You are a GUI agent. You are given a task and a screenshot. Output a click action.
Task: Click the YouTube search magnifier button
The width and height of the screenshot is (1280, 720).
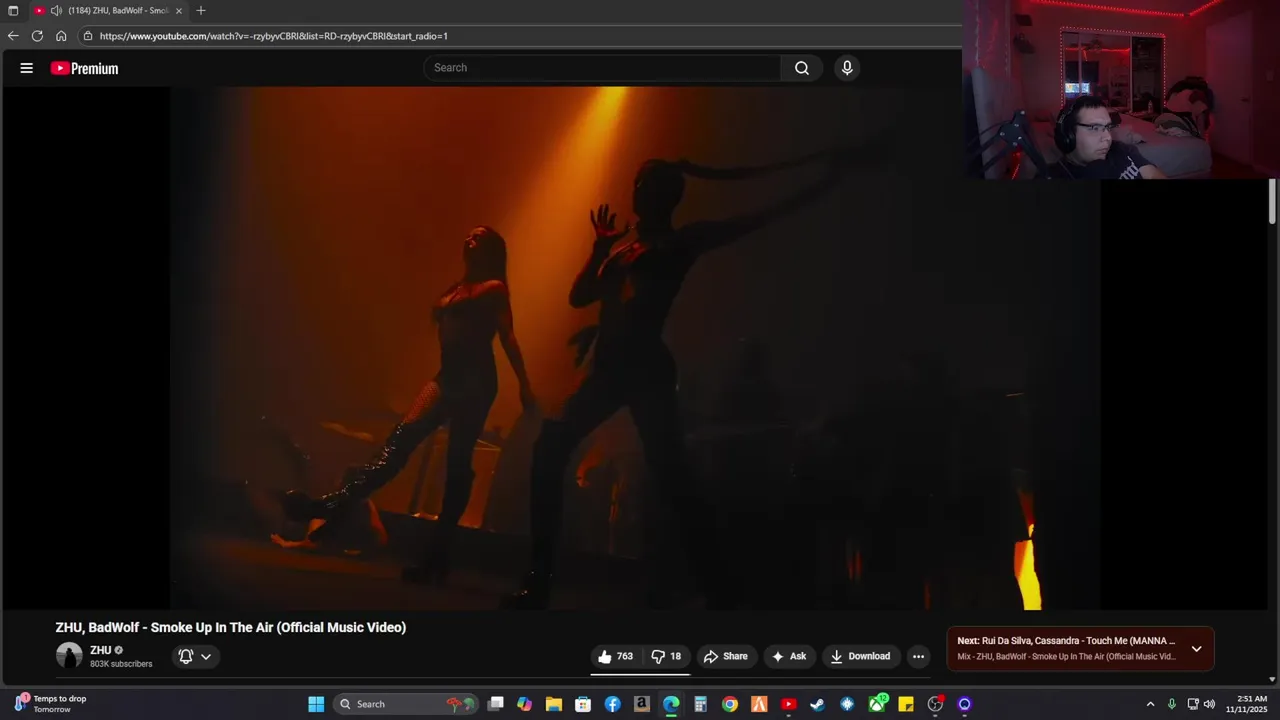point(802,68)
